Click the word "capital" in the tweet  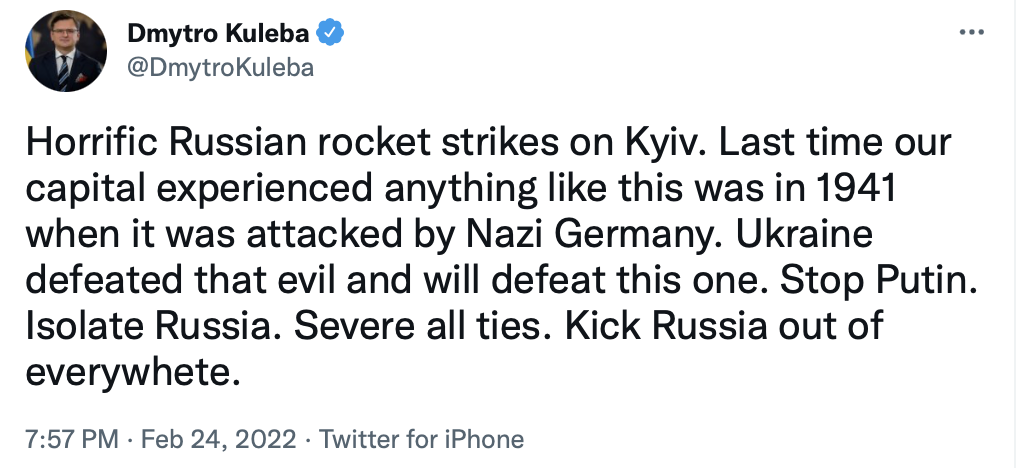(x=86, y=194)
